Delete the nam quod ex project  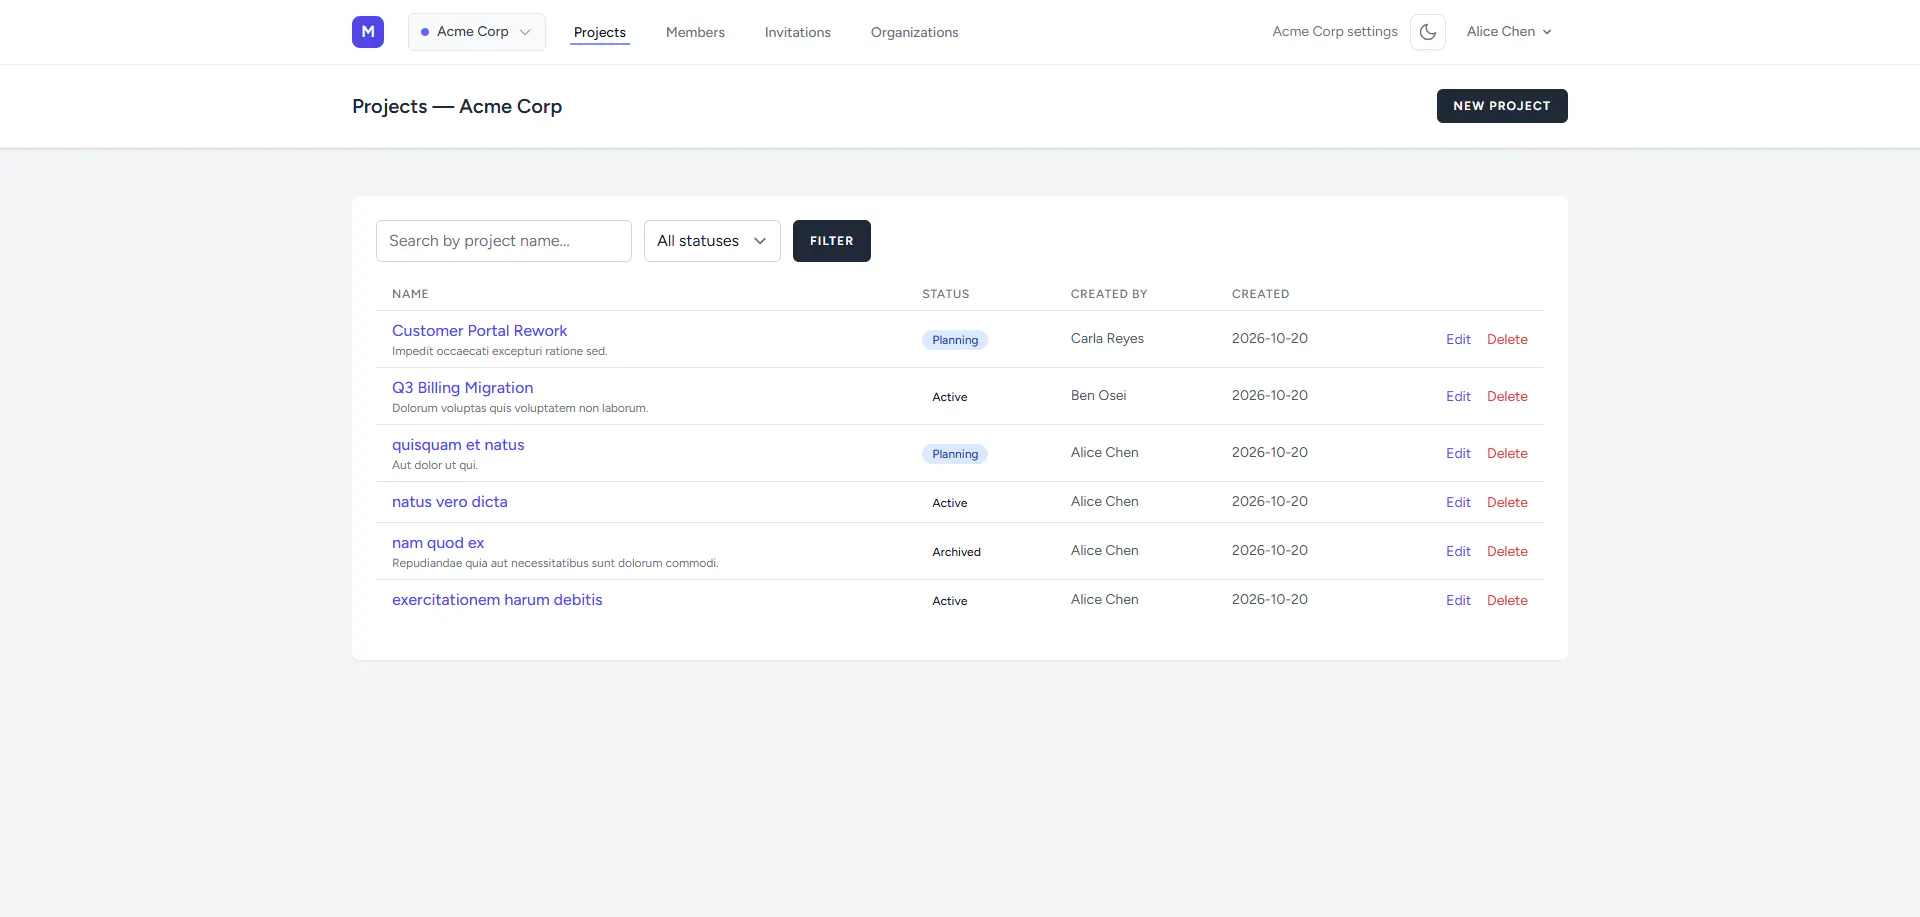click(x=1507, y=551)
